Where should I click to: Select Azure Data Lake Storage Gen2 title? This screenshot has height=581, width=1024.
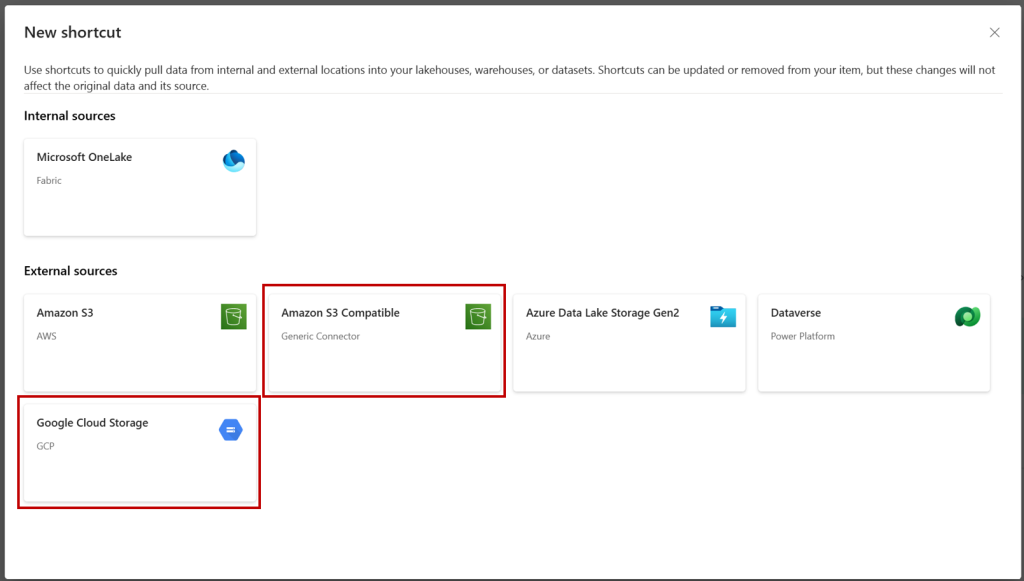602,313
